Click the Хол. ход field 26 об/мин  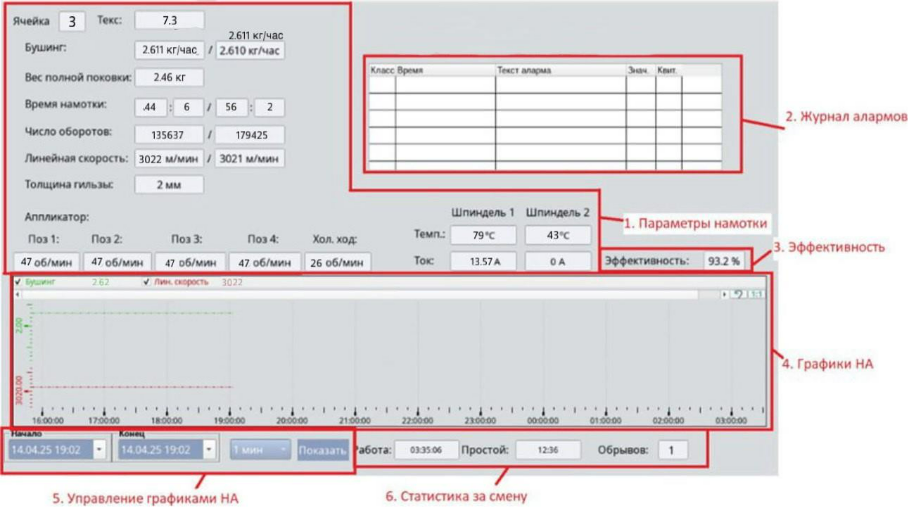tap(337, 262)
